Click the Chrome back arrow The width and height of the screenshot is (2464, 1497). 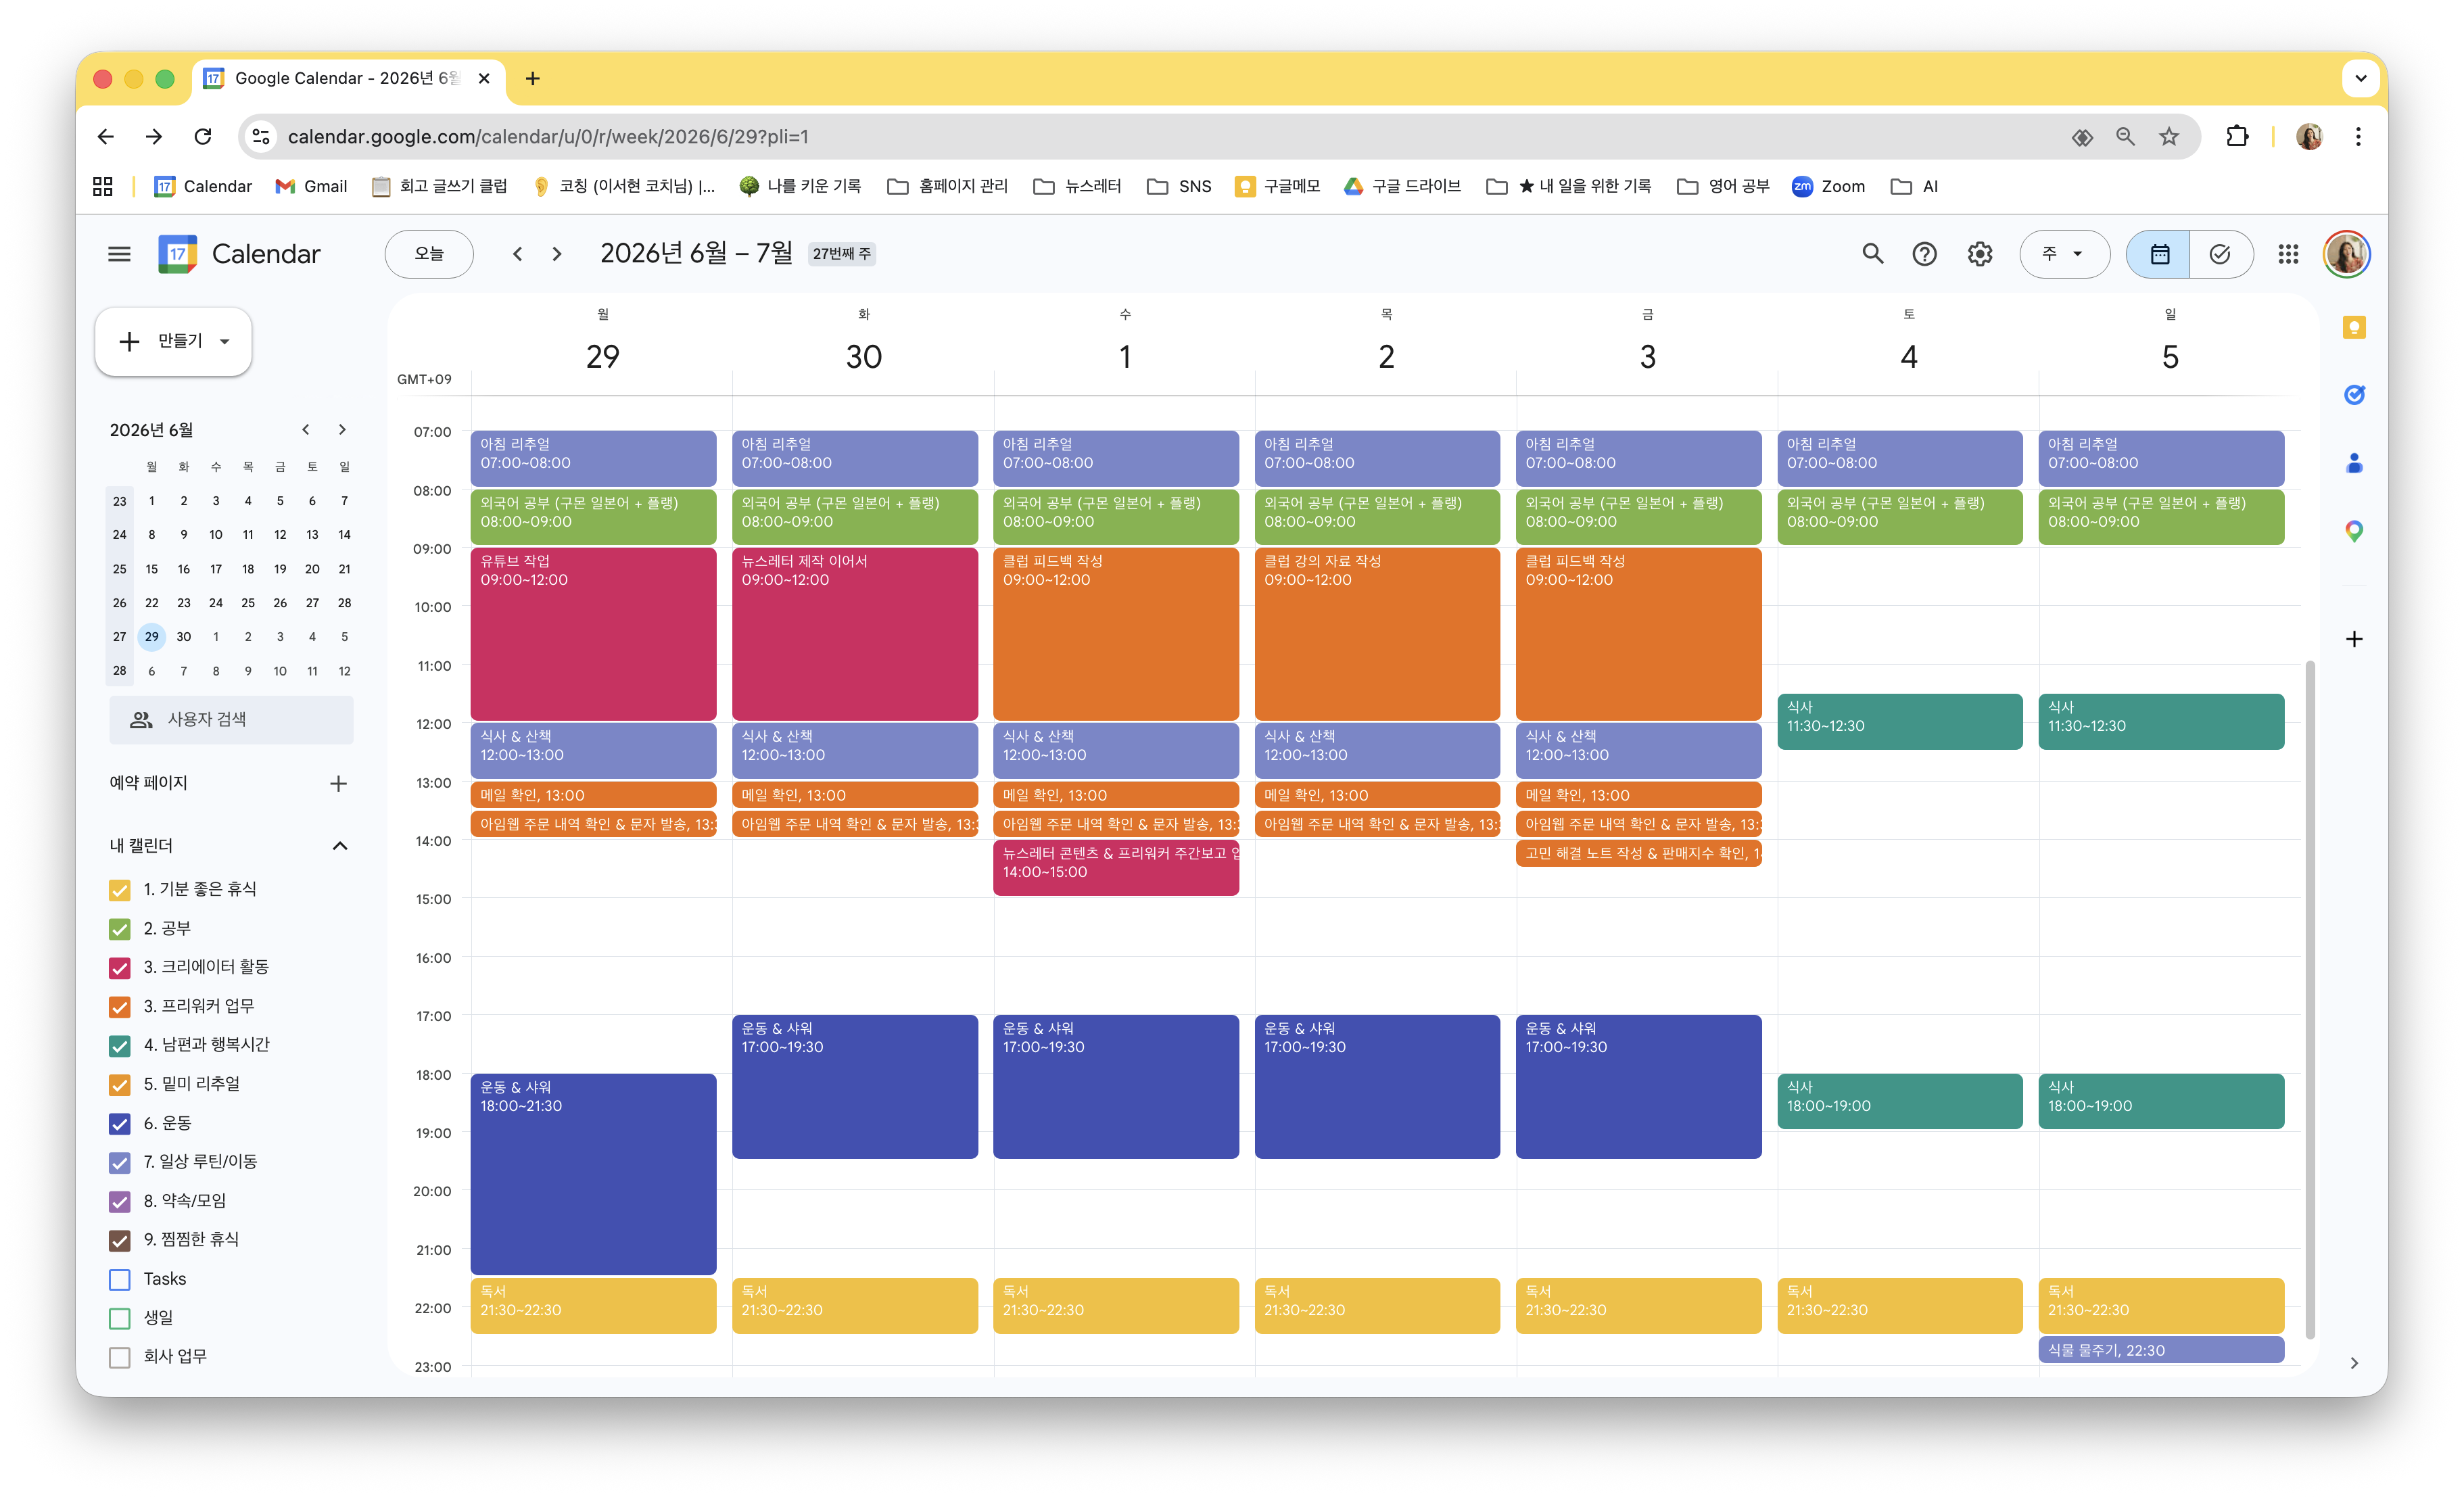(x=106, y=136)
